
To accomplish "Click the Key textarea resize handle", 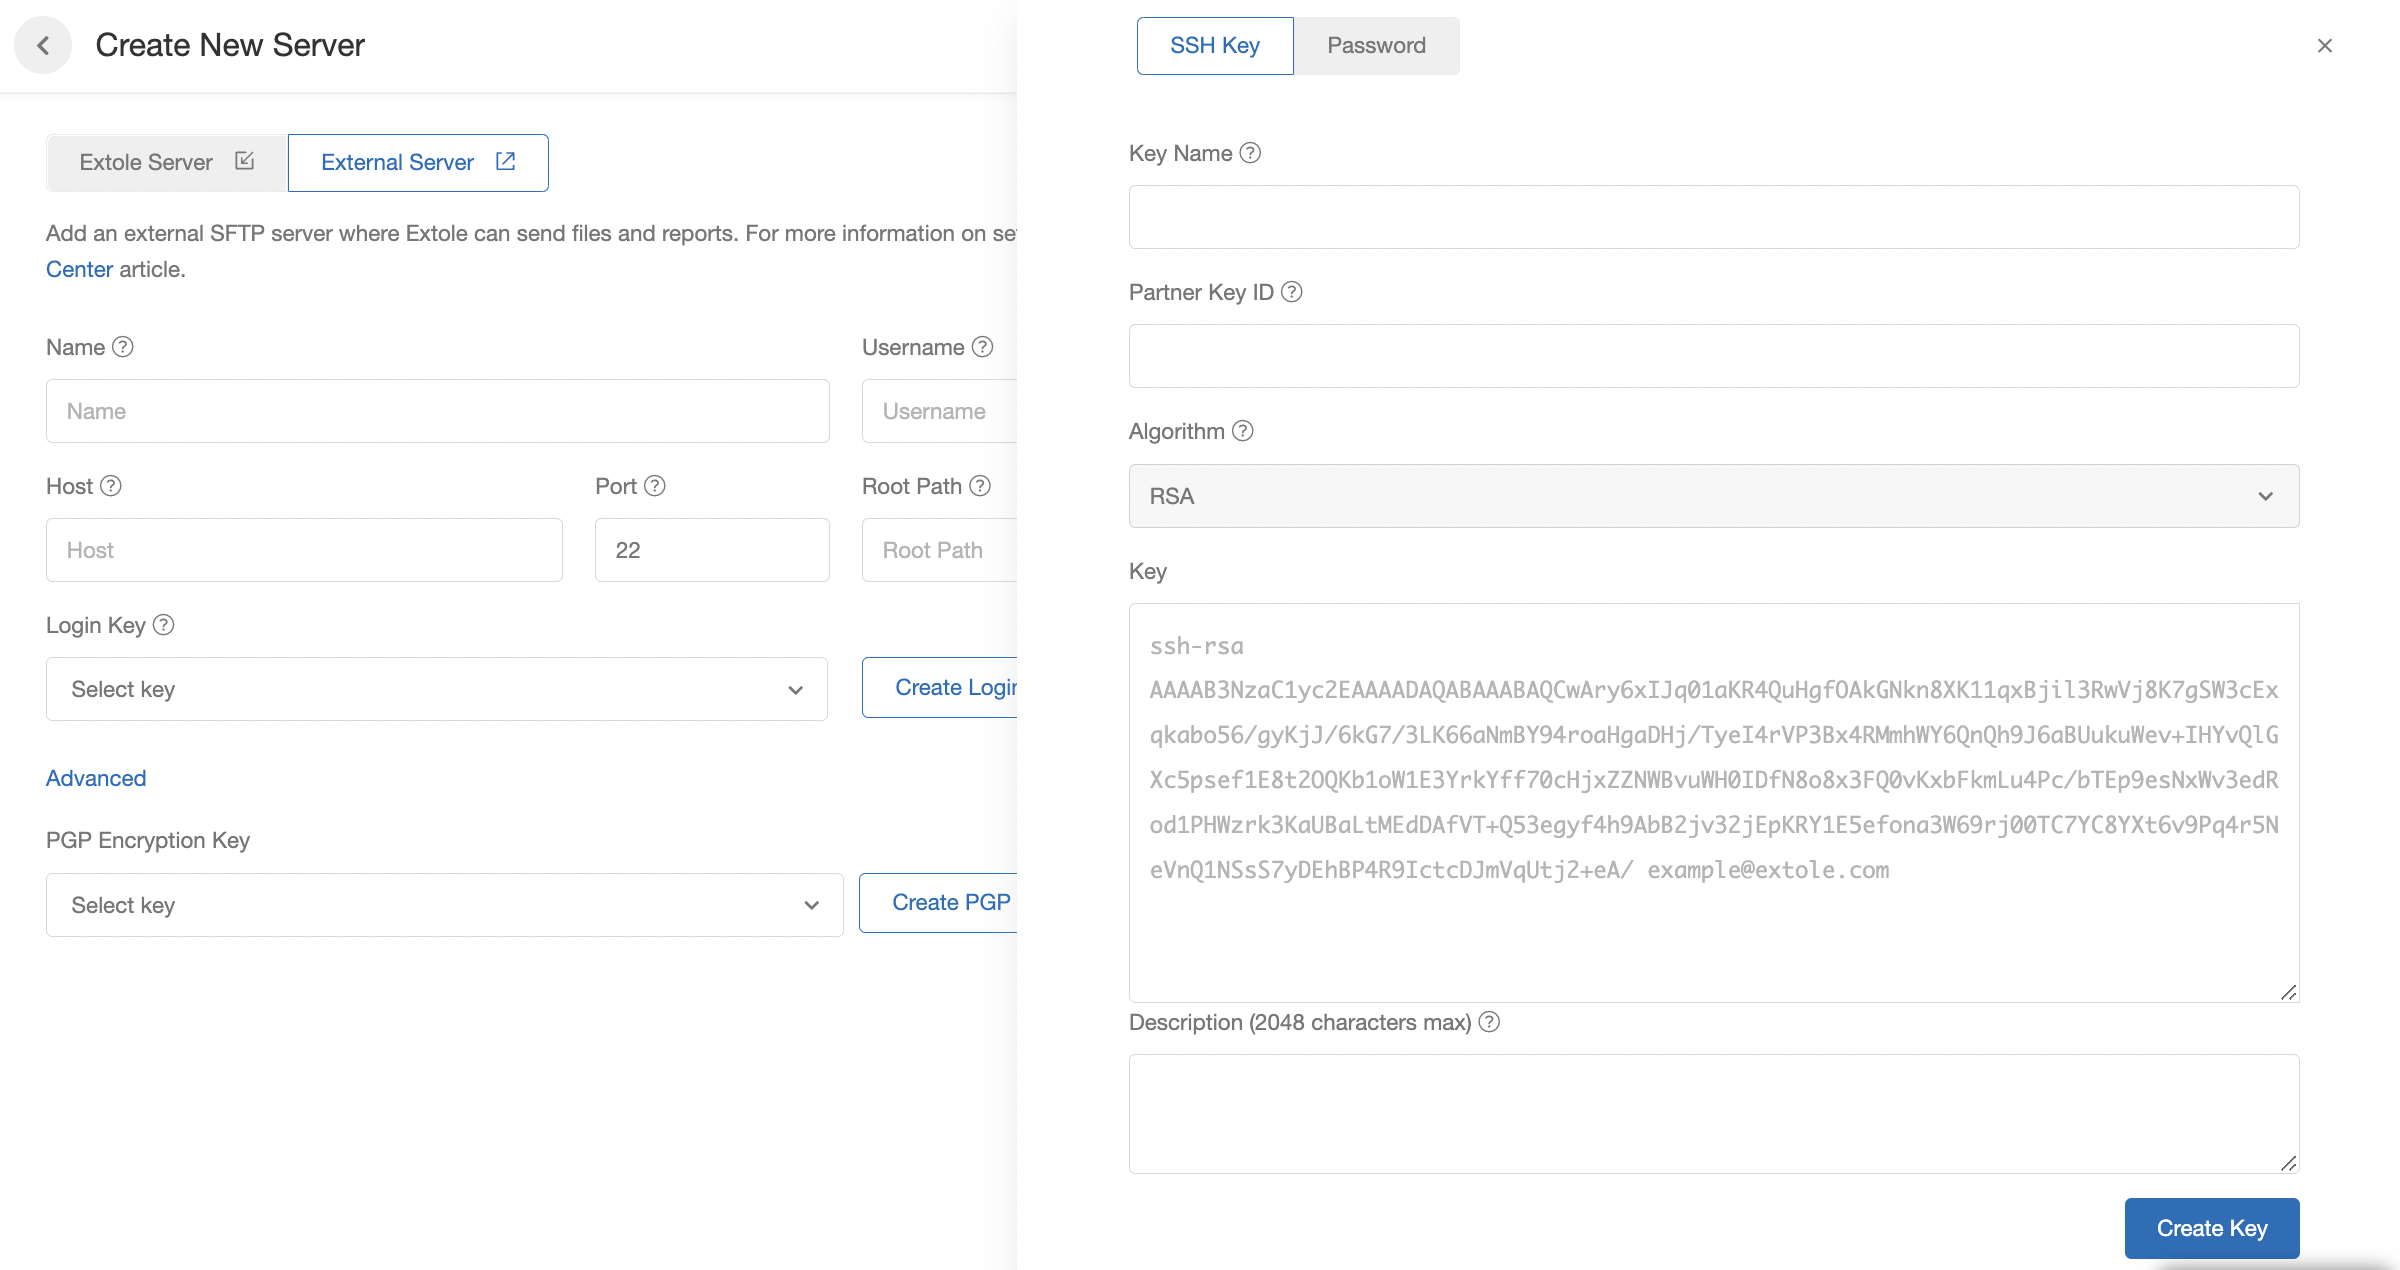I will pos(2288,992).
